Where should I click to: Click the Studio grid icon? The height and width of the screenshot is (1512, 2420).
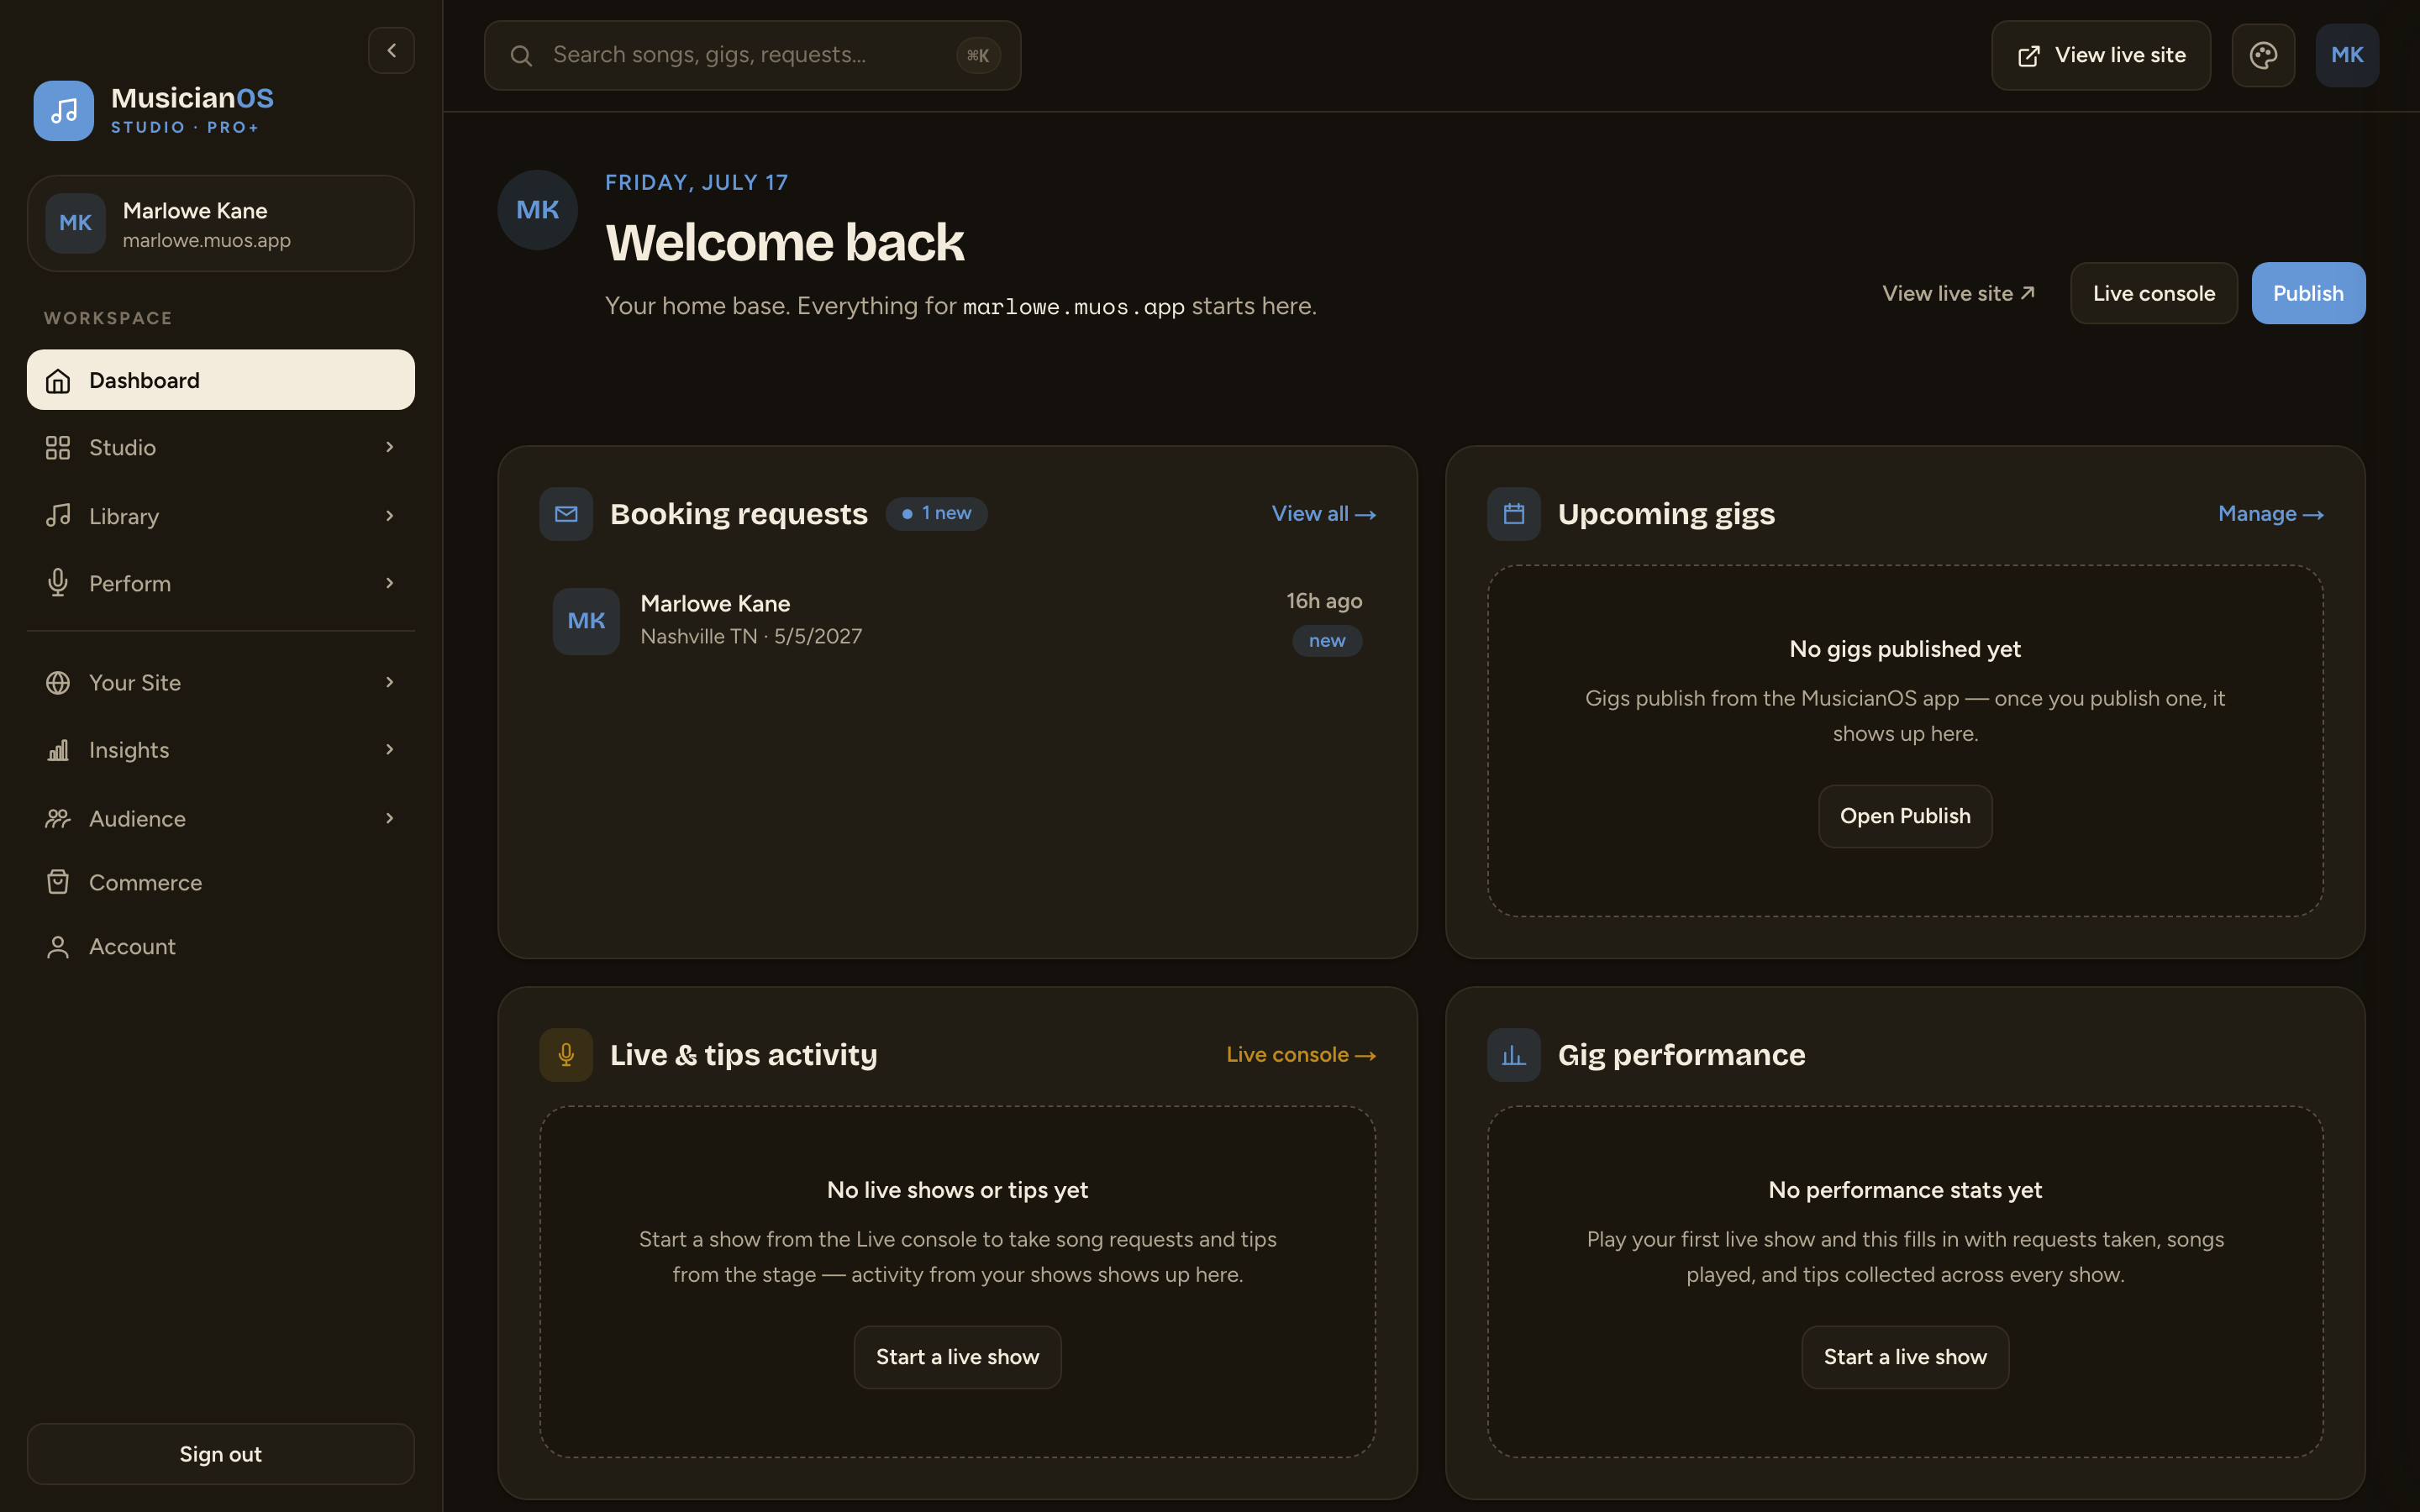[58, 448]
